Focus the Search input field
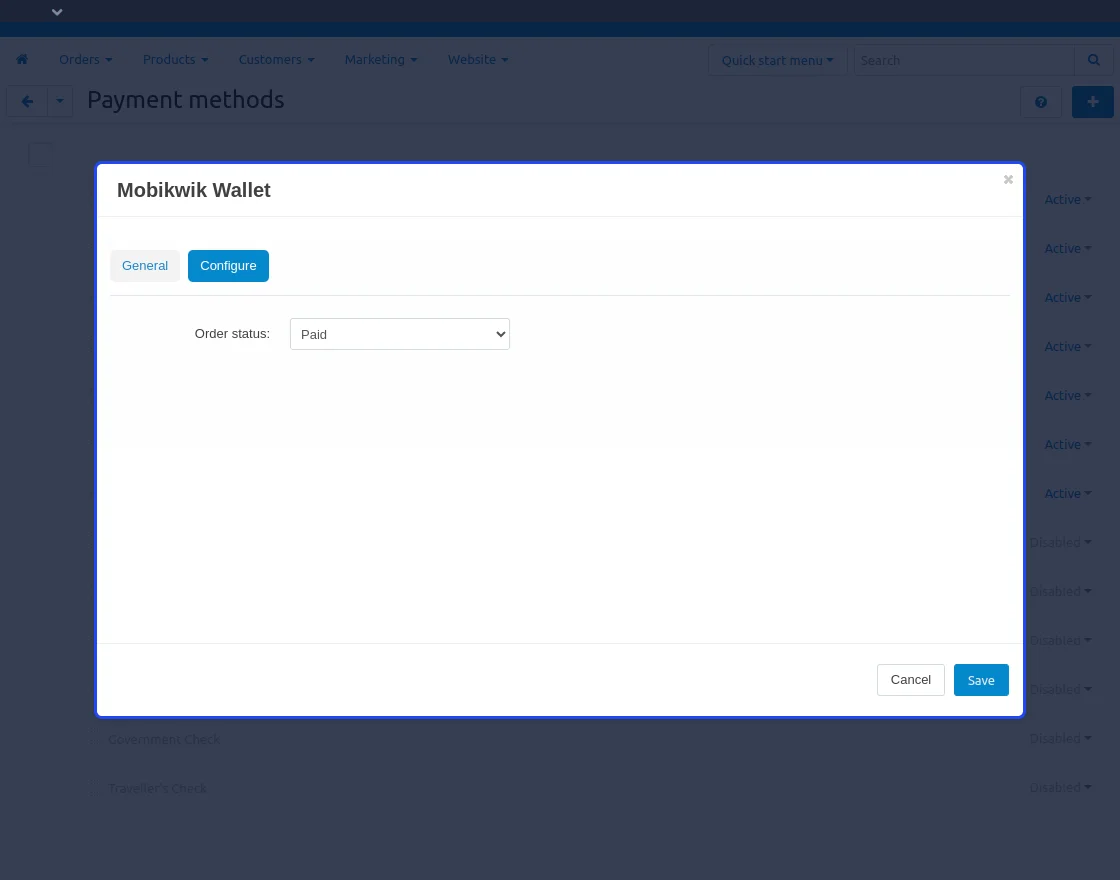 964,61
